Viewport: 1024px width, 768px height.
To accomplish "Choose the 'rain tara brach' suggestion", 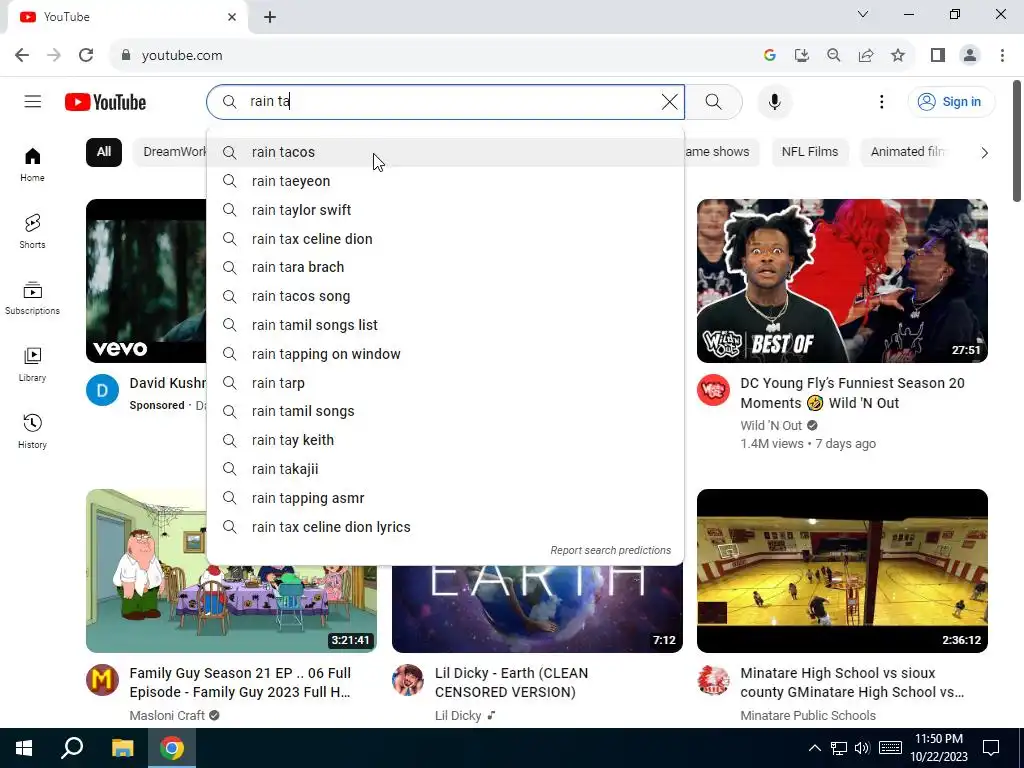I will pos(445,267).
